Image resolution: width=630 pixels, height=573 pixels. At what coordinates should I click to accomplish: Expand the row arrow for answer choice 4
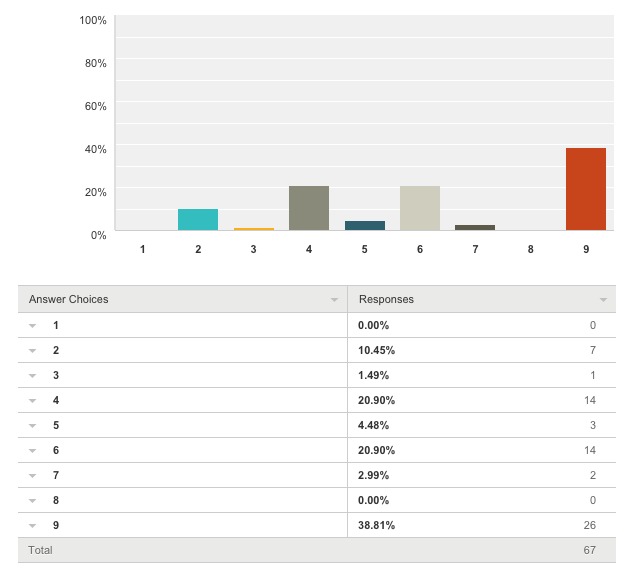tap(32, 401)
